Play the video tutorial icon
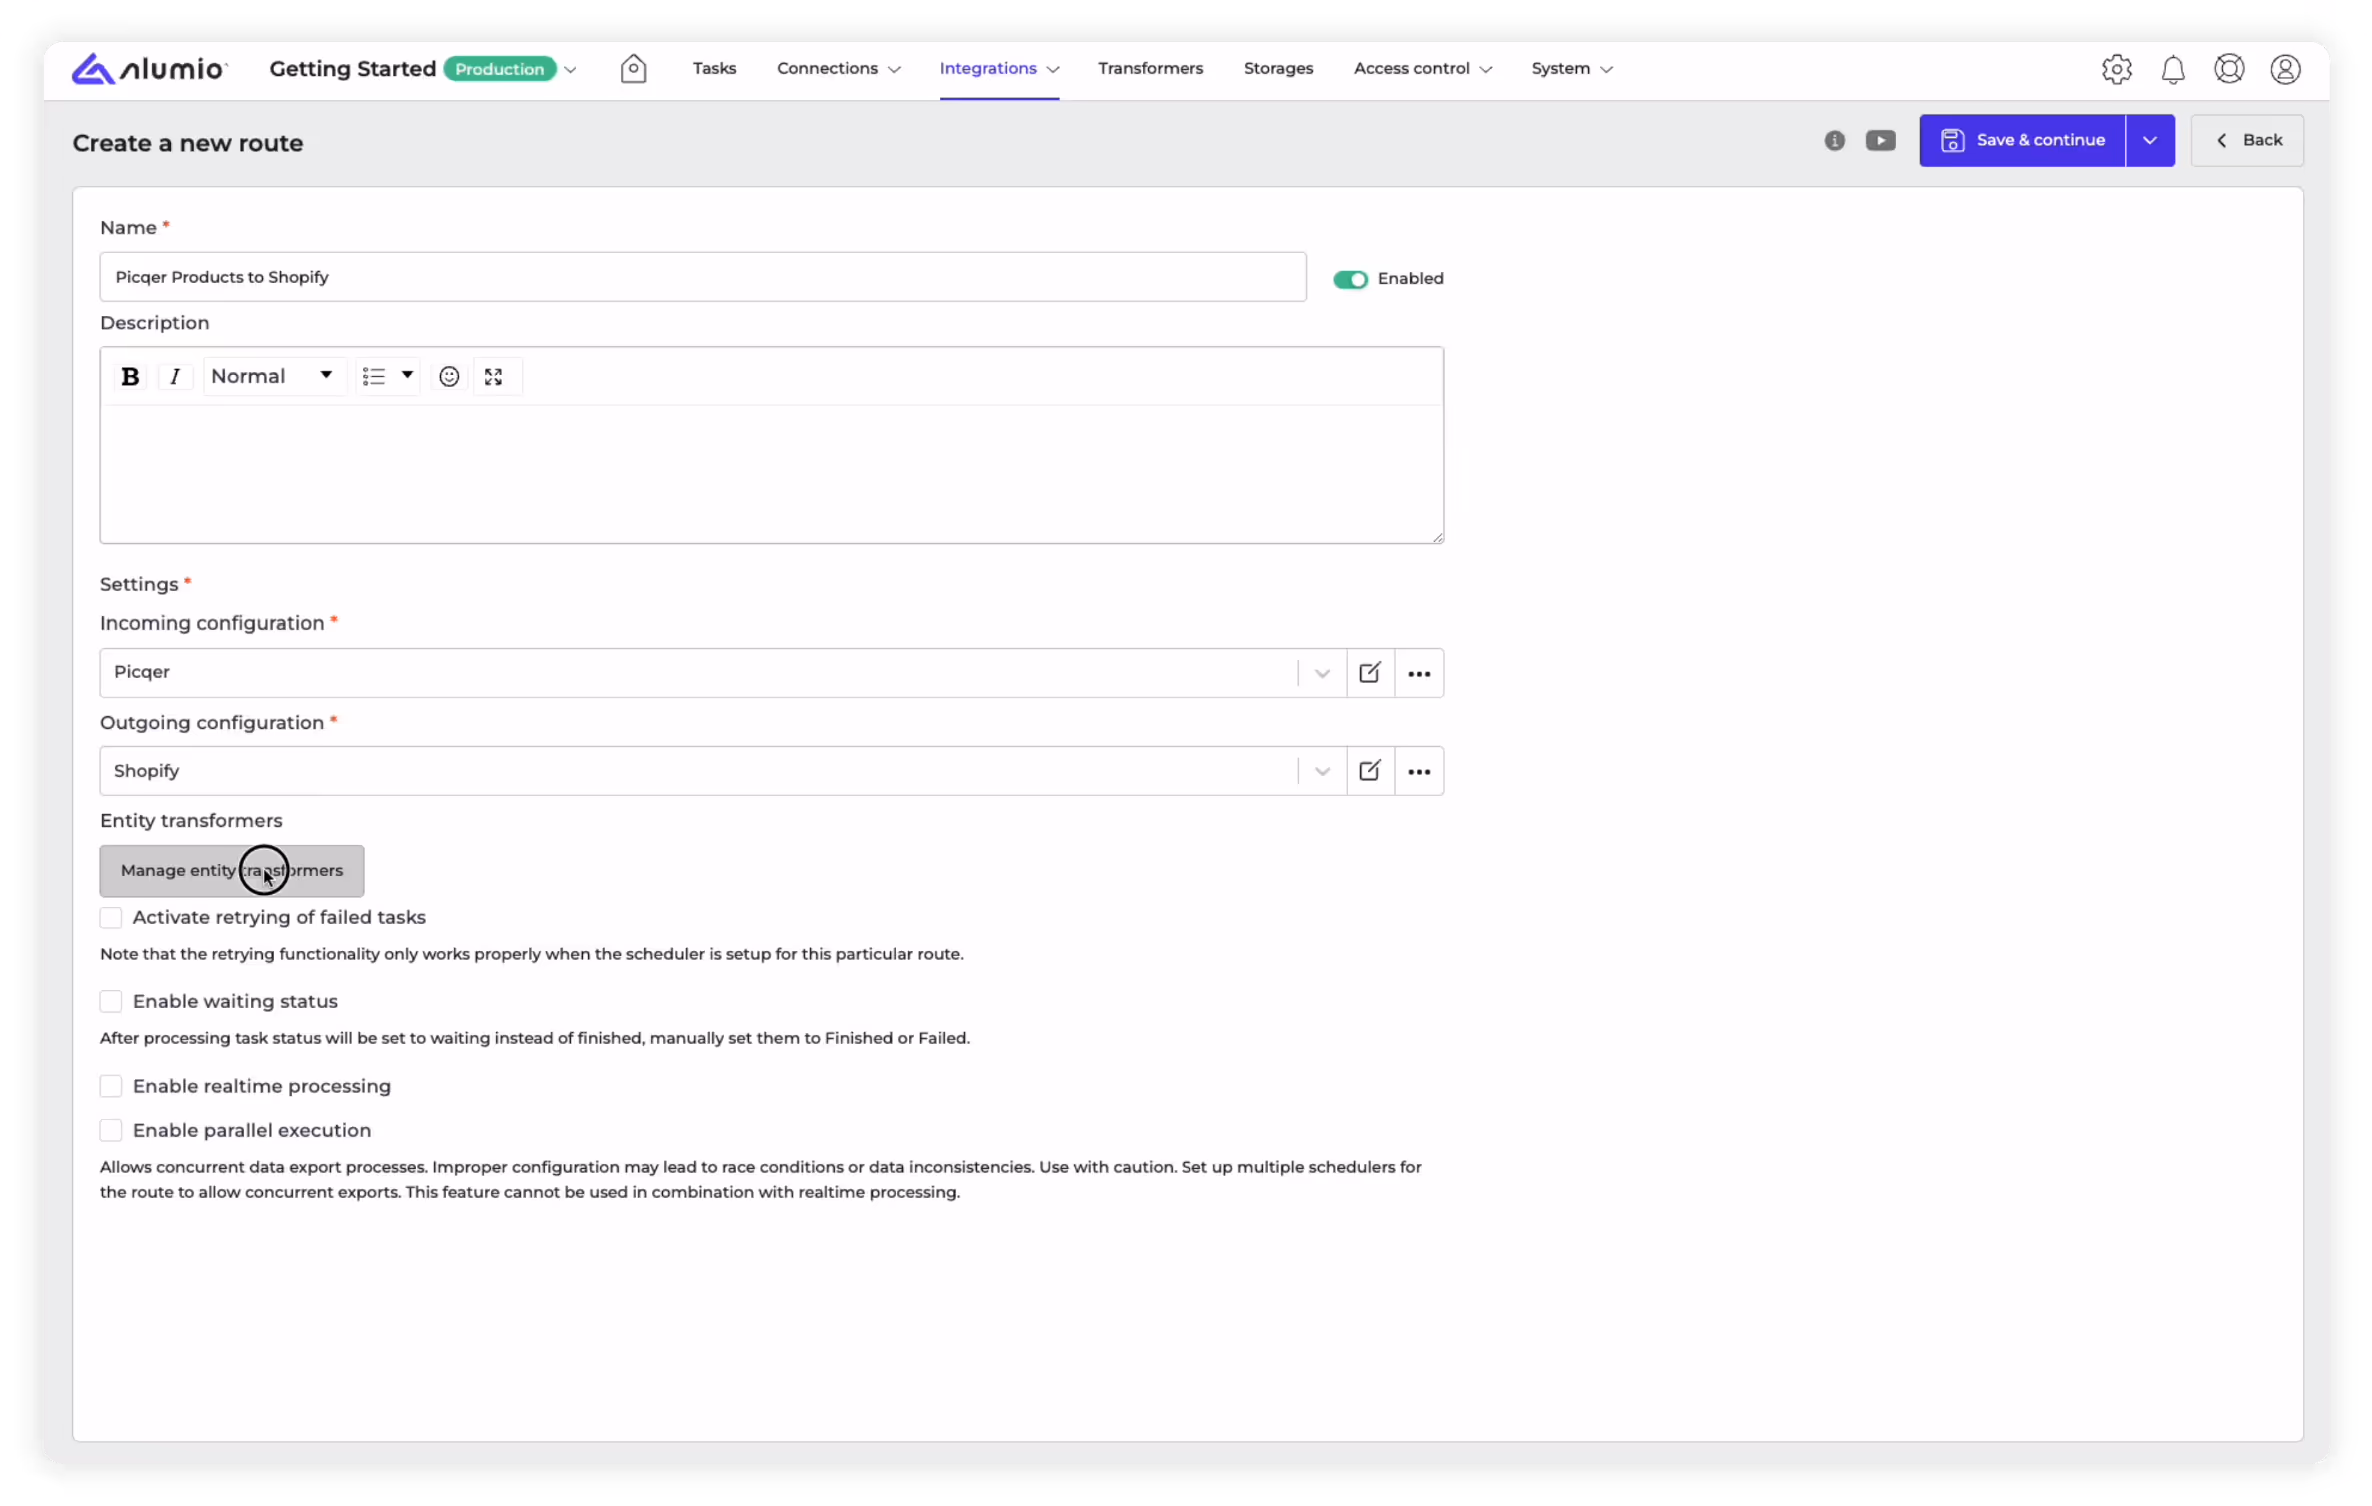This screenshot has width=2372, height=1506. [1880, 141]
